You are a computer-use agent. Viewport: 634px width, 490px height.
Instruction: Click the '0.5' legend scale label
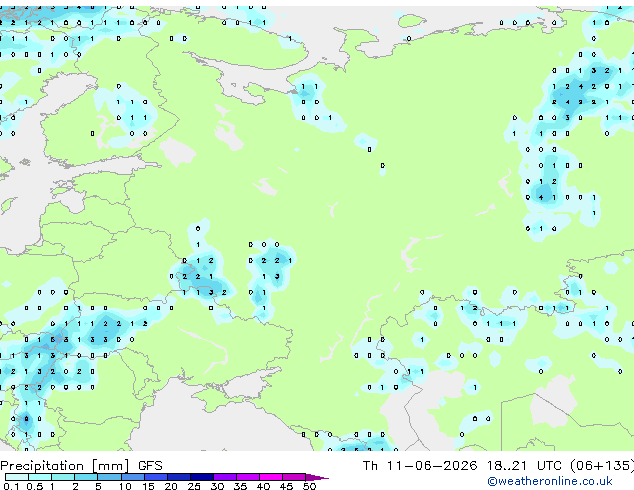click(x=35, y=486)
